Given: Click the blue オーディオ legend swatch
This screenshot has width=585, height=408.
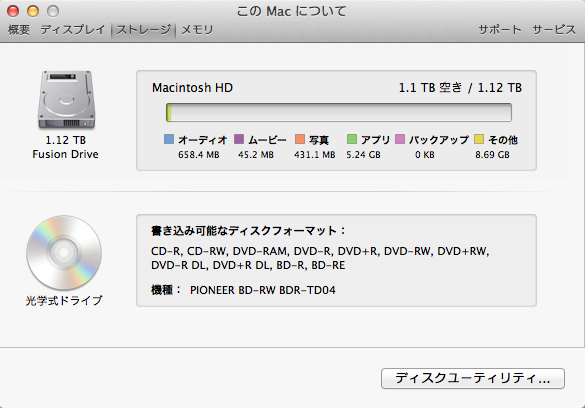Looking at the screenshot, I should point(169,139).
